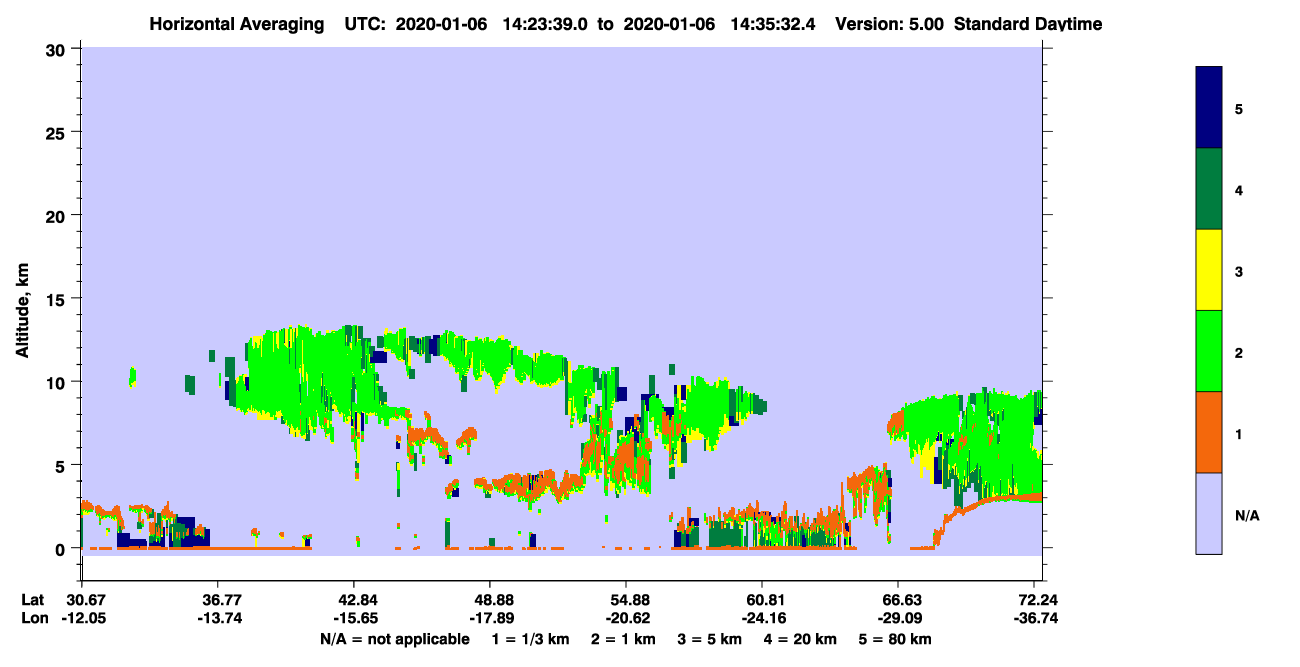Click the y-axis tick label 10

[58, 382]
